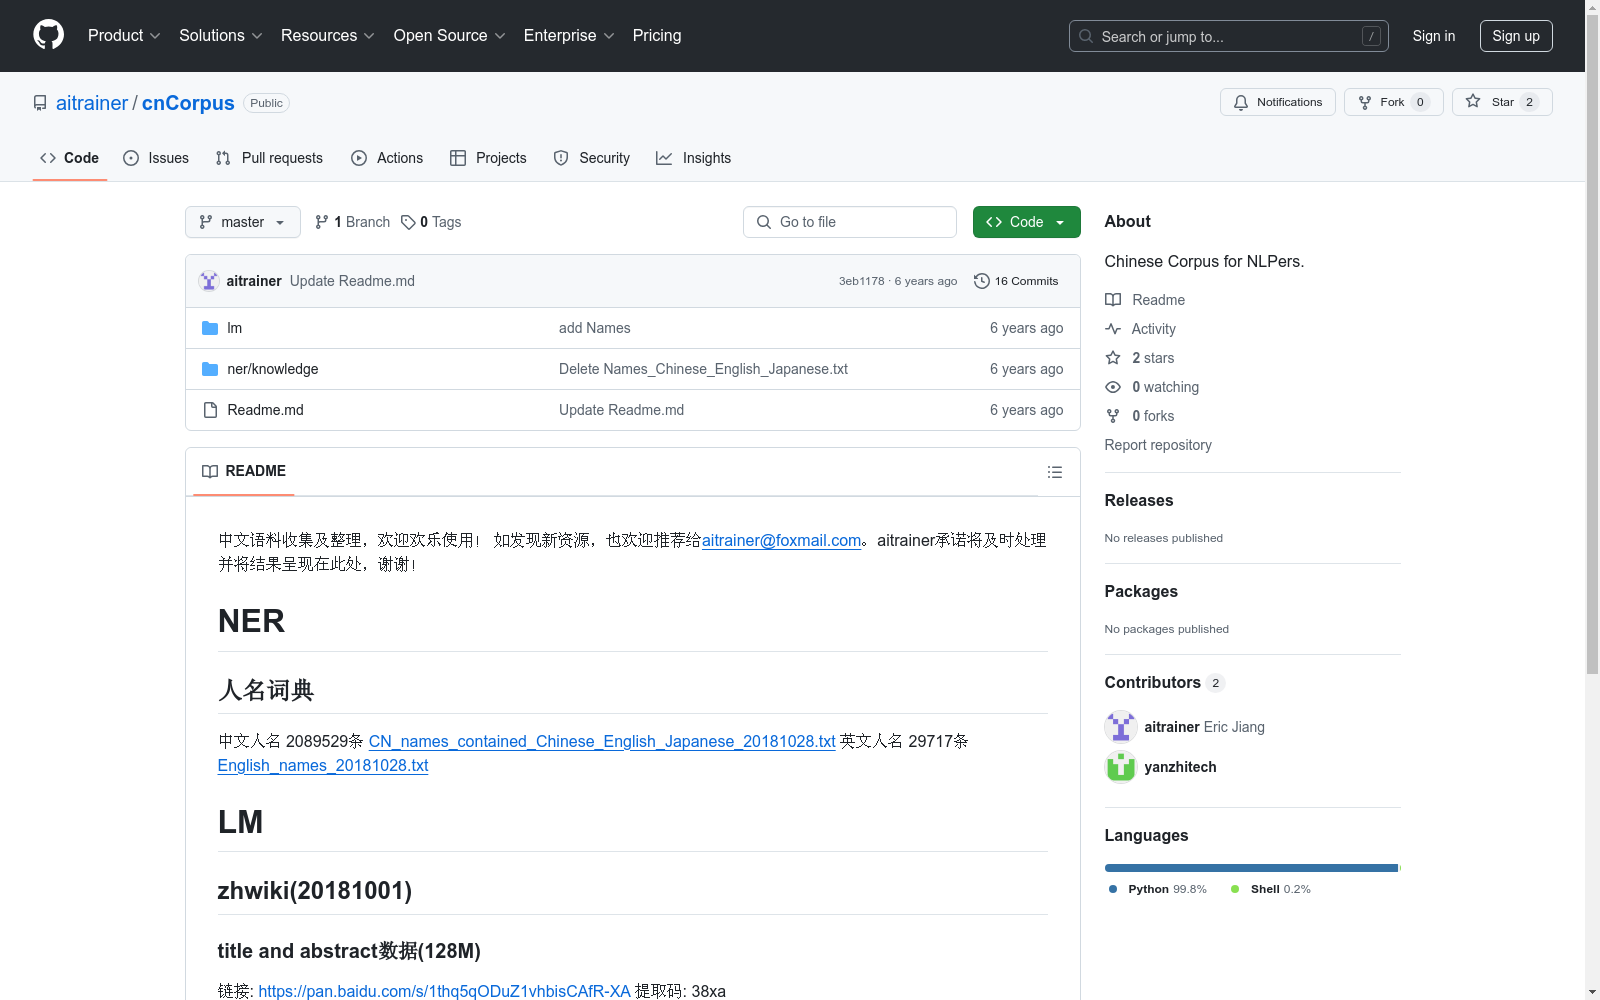Fork this repository
This screenshot has height=1000, width=1600.
[1393, 102]
